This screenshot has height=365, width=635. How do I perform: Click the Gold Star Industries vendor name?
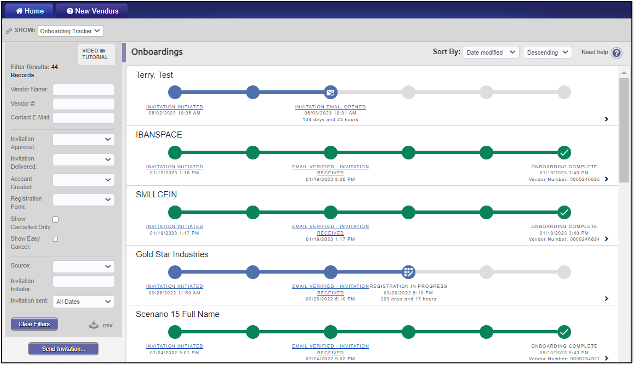coord(172,254)
